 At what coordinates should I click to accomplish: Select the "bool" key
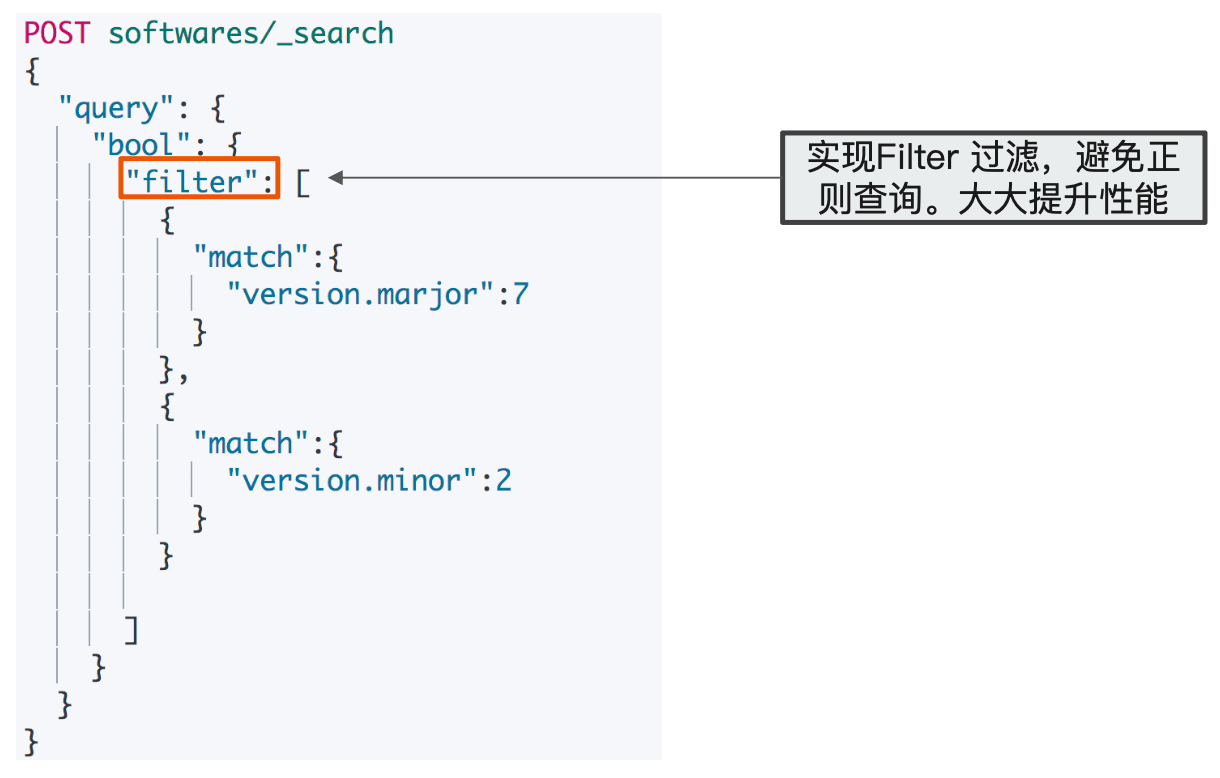click(143, 145)
